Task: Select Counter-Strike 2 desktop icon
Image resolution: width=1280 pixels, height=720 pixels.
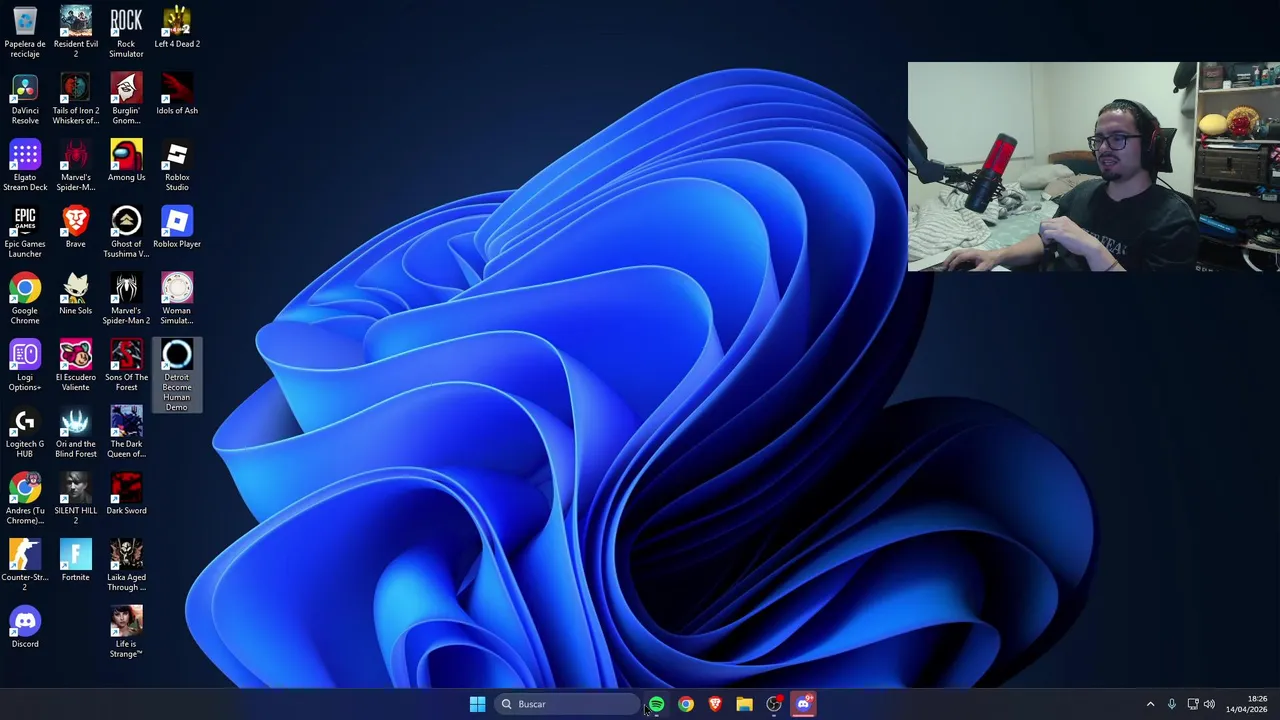Action: 25,565
